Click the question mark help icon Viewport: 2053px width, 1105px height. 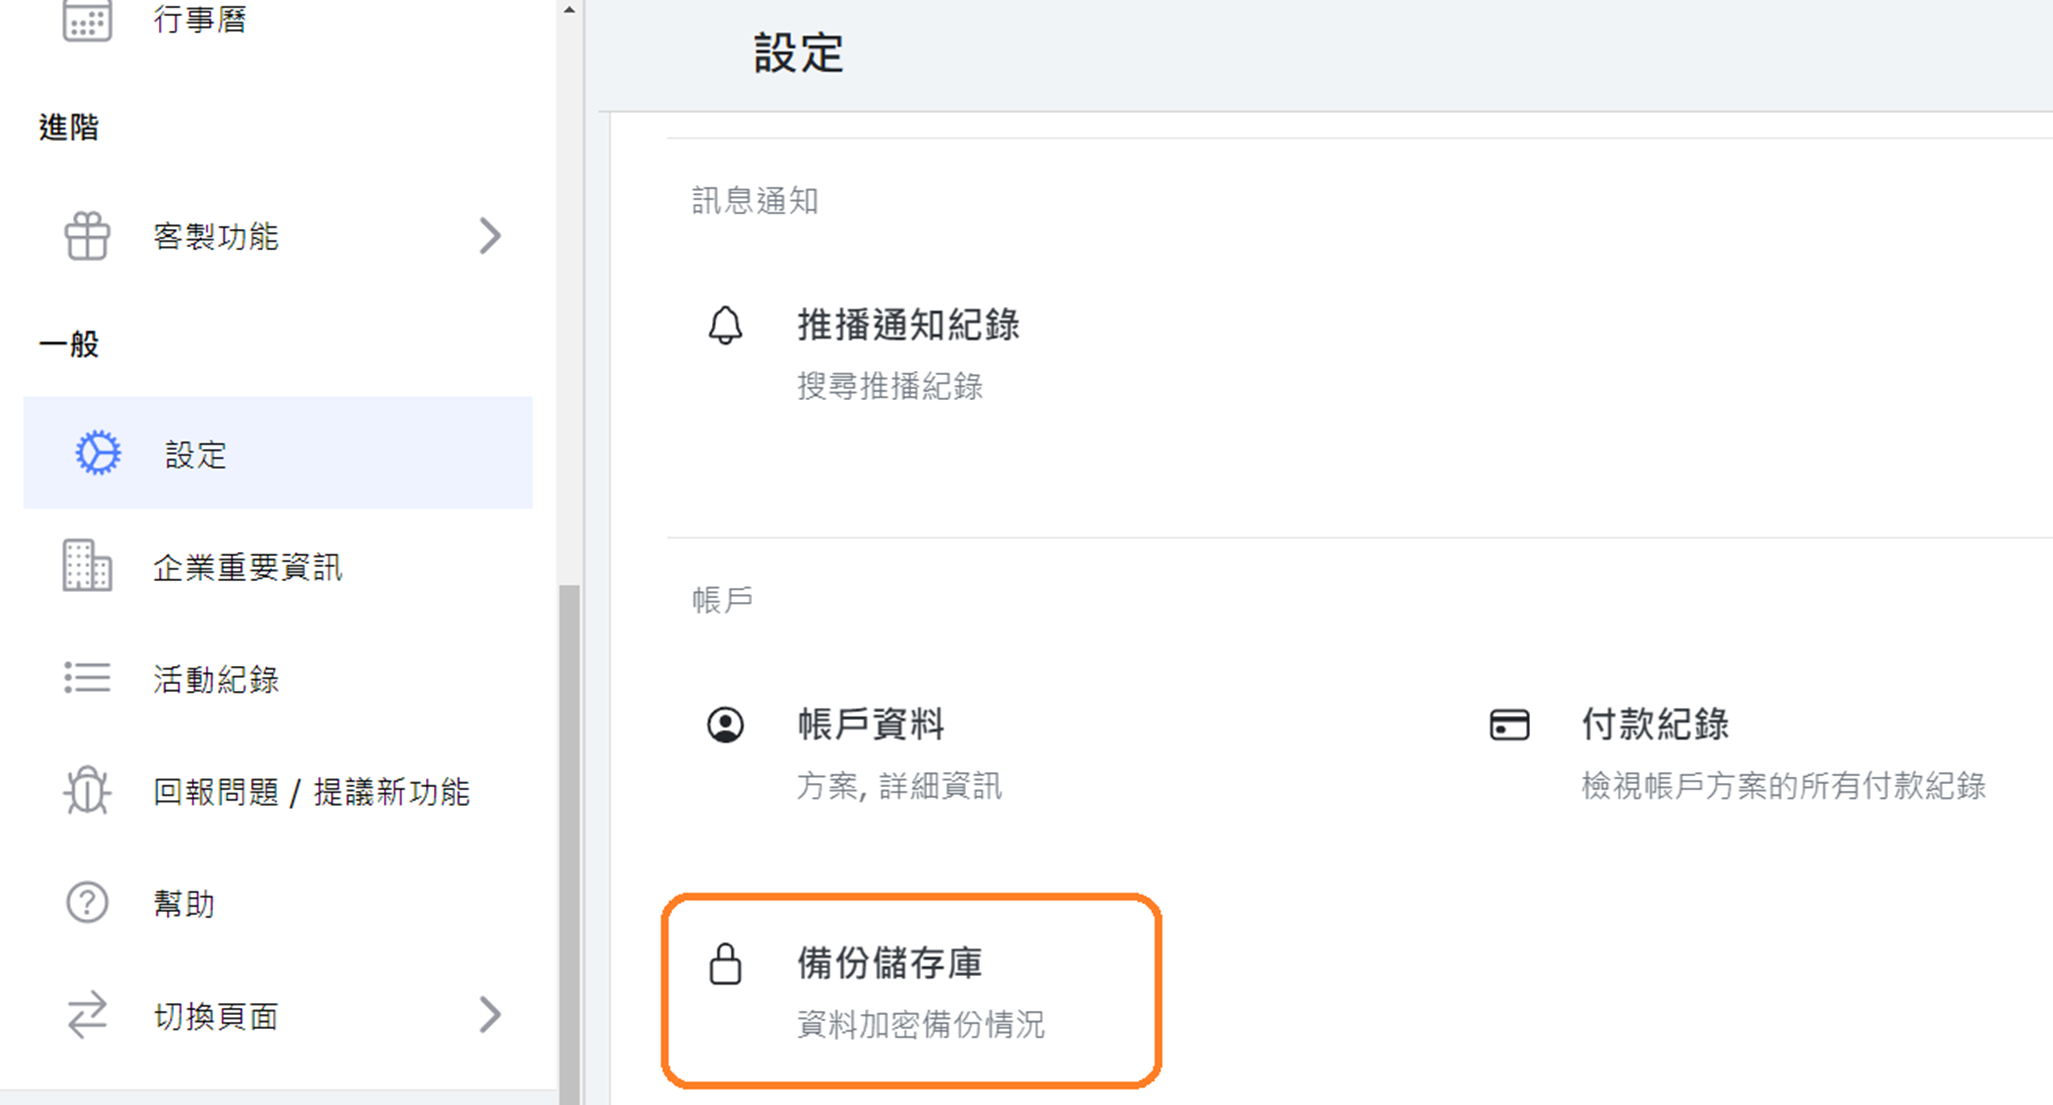click(87, 902)
